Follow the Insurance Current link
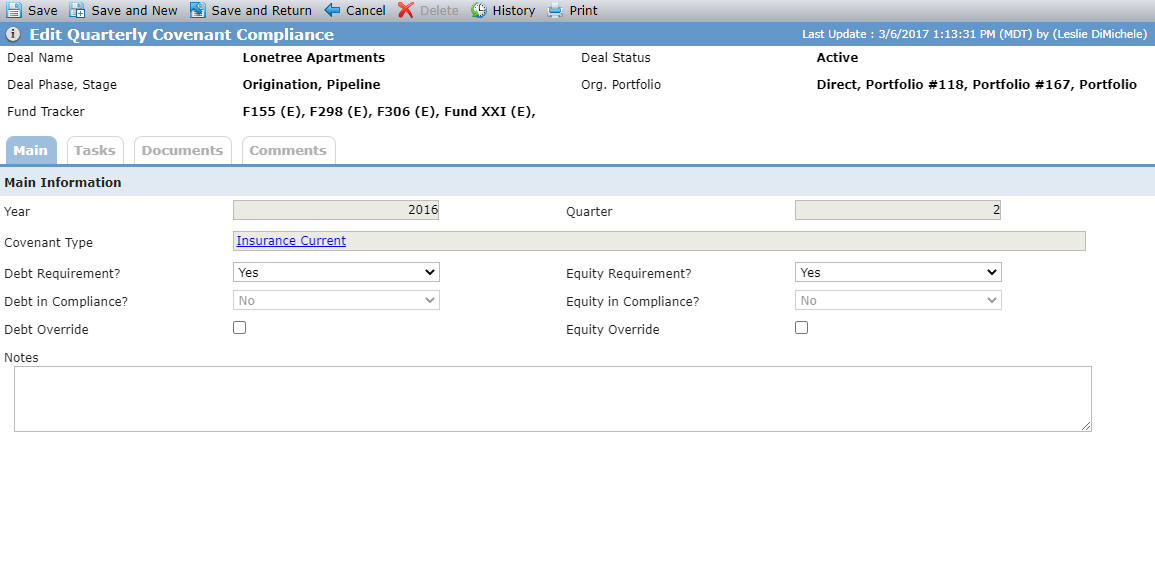This screenshot has height=563, width=1155. coord(291,241)
